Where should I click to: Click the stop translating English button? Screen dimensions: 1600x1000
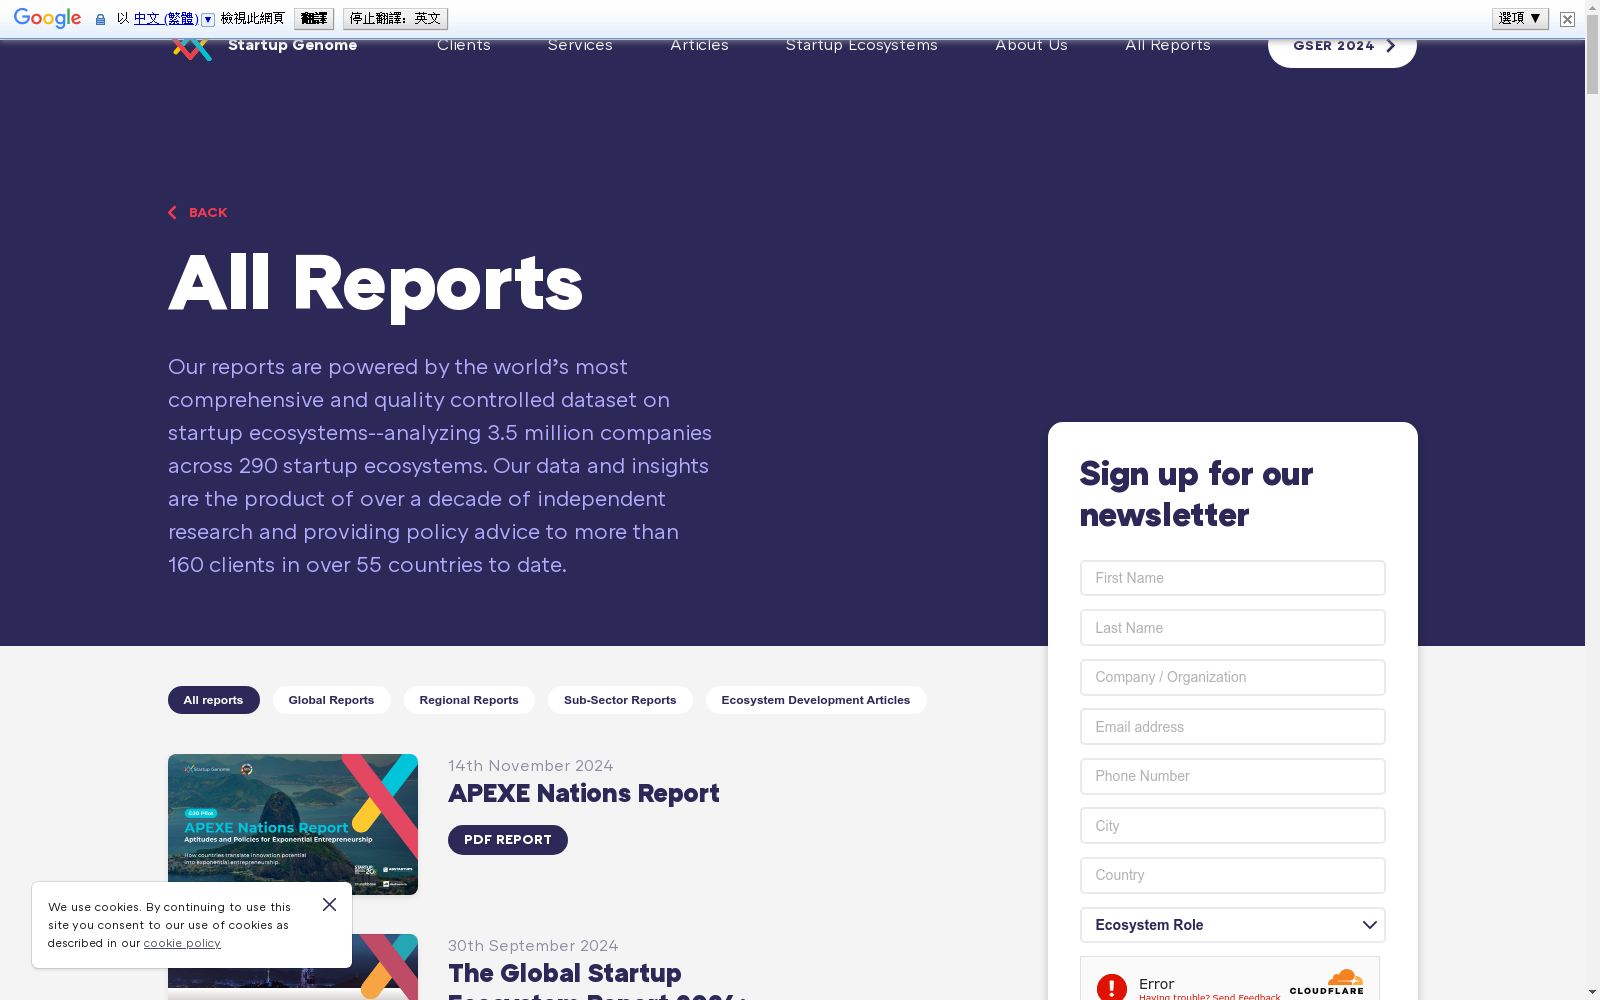point(395,19)
